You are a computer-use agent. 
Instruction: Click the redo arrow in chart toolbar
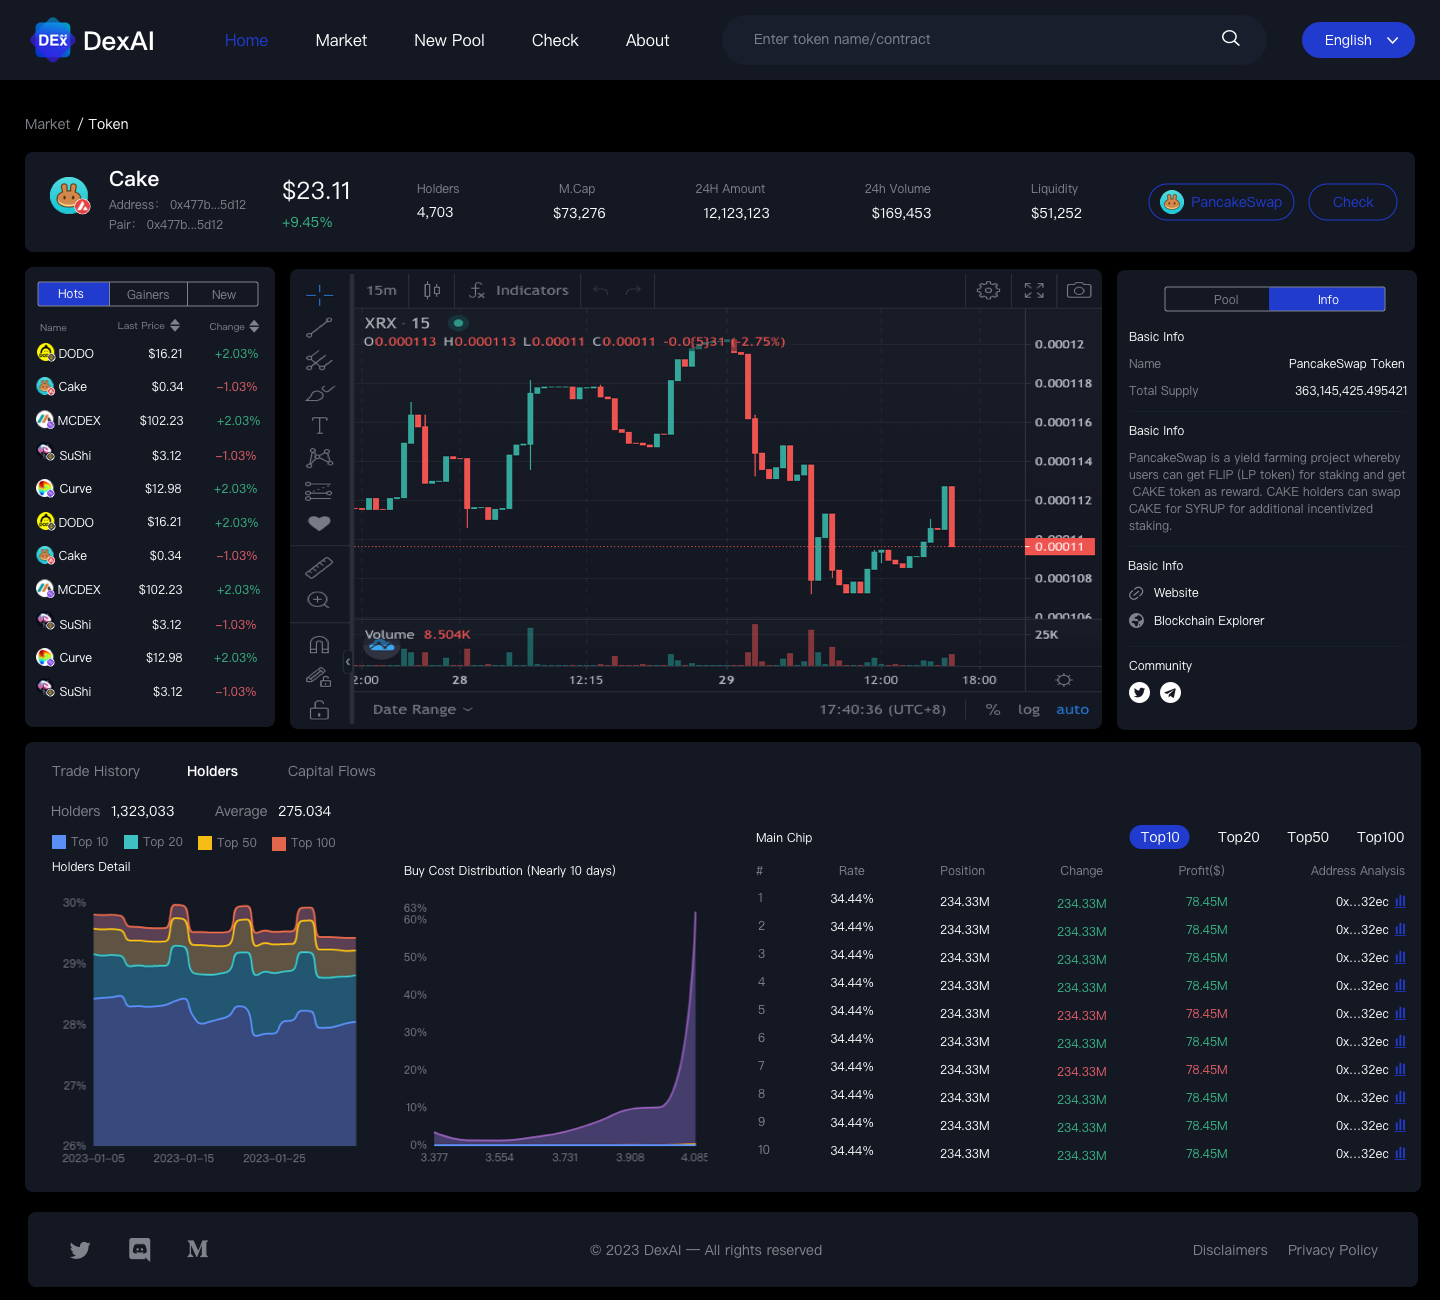pos(633,290)
